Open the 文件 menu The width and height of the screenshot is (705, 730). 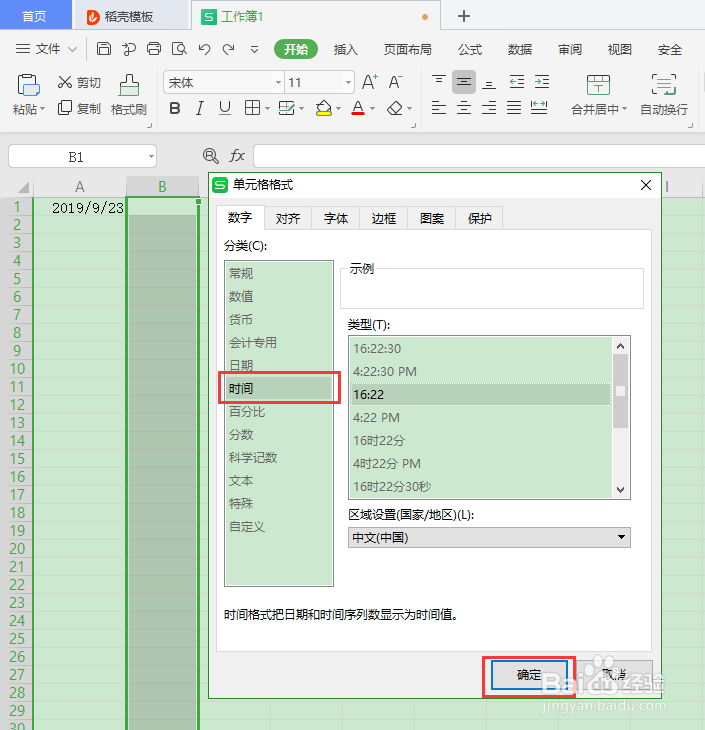pyautogui.click(x=46, y=49)
